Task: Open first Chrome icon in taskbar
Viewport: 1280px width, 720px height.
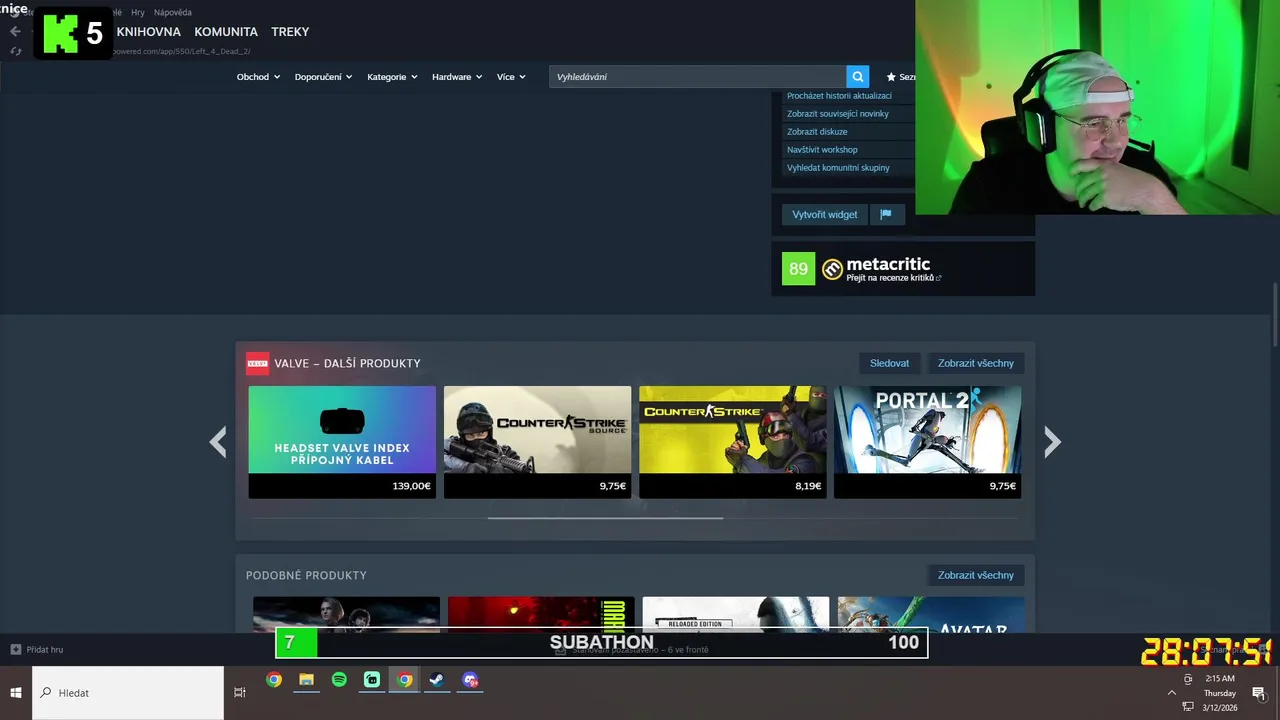Action: (274, 680)
